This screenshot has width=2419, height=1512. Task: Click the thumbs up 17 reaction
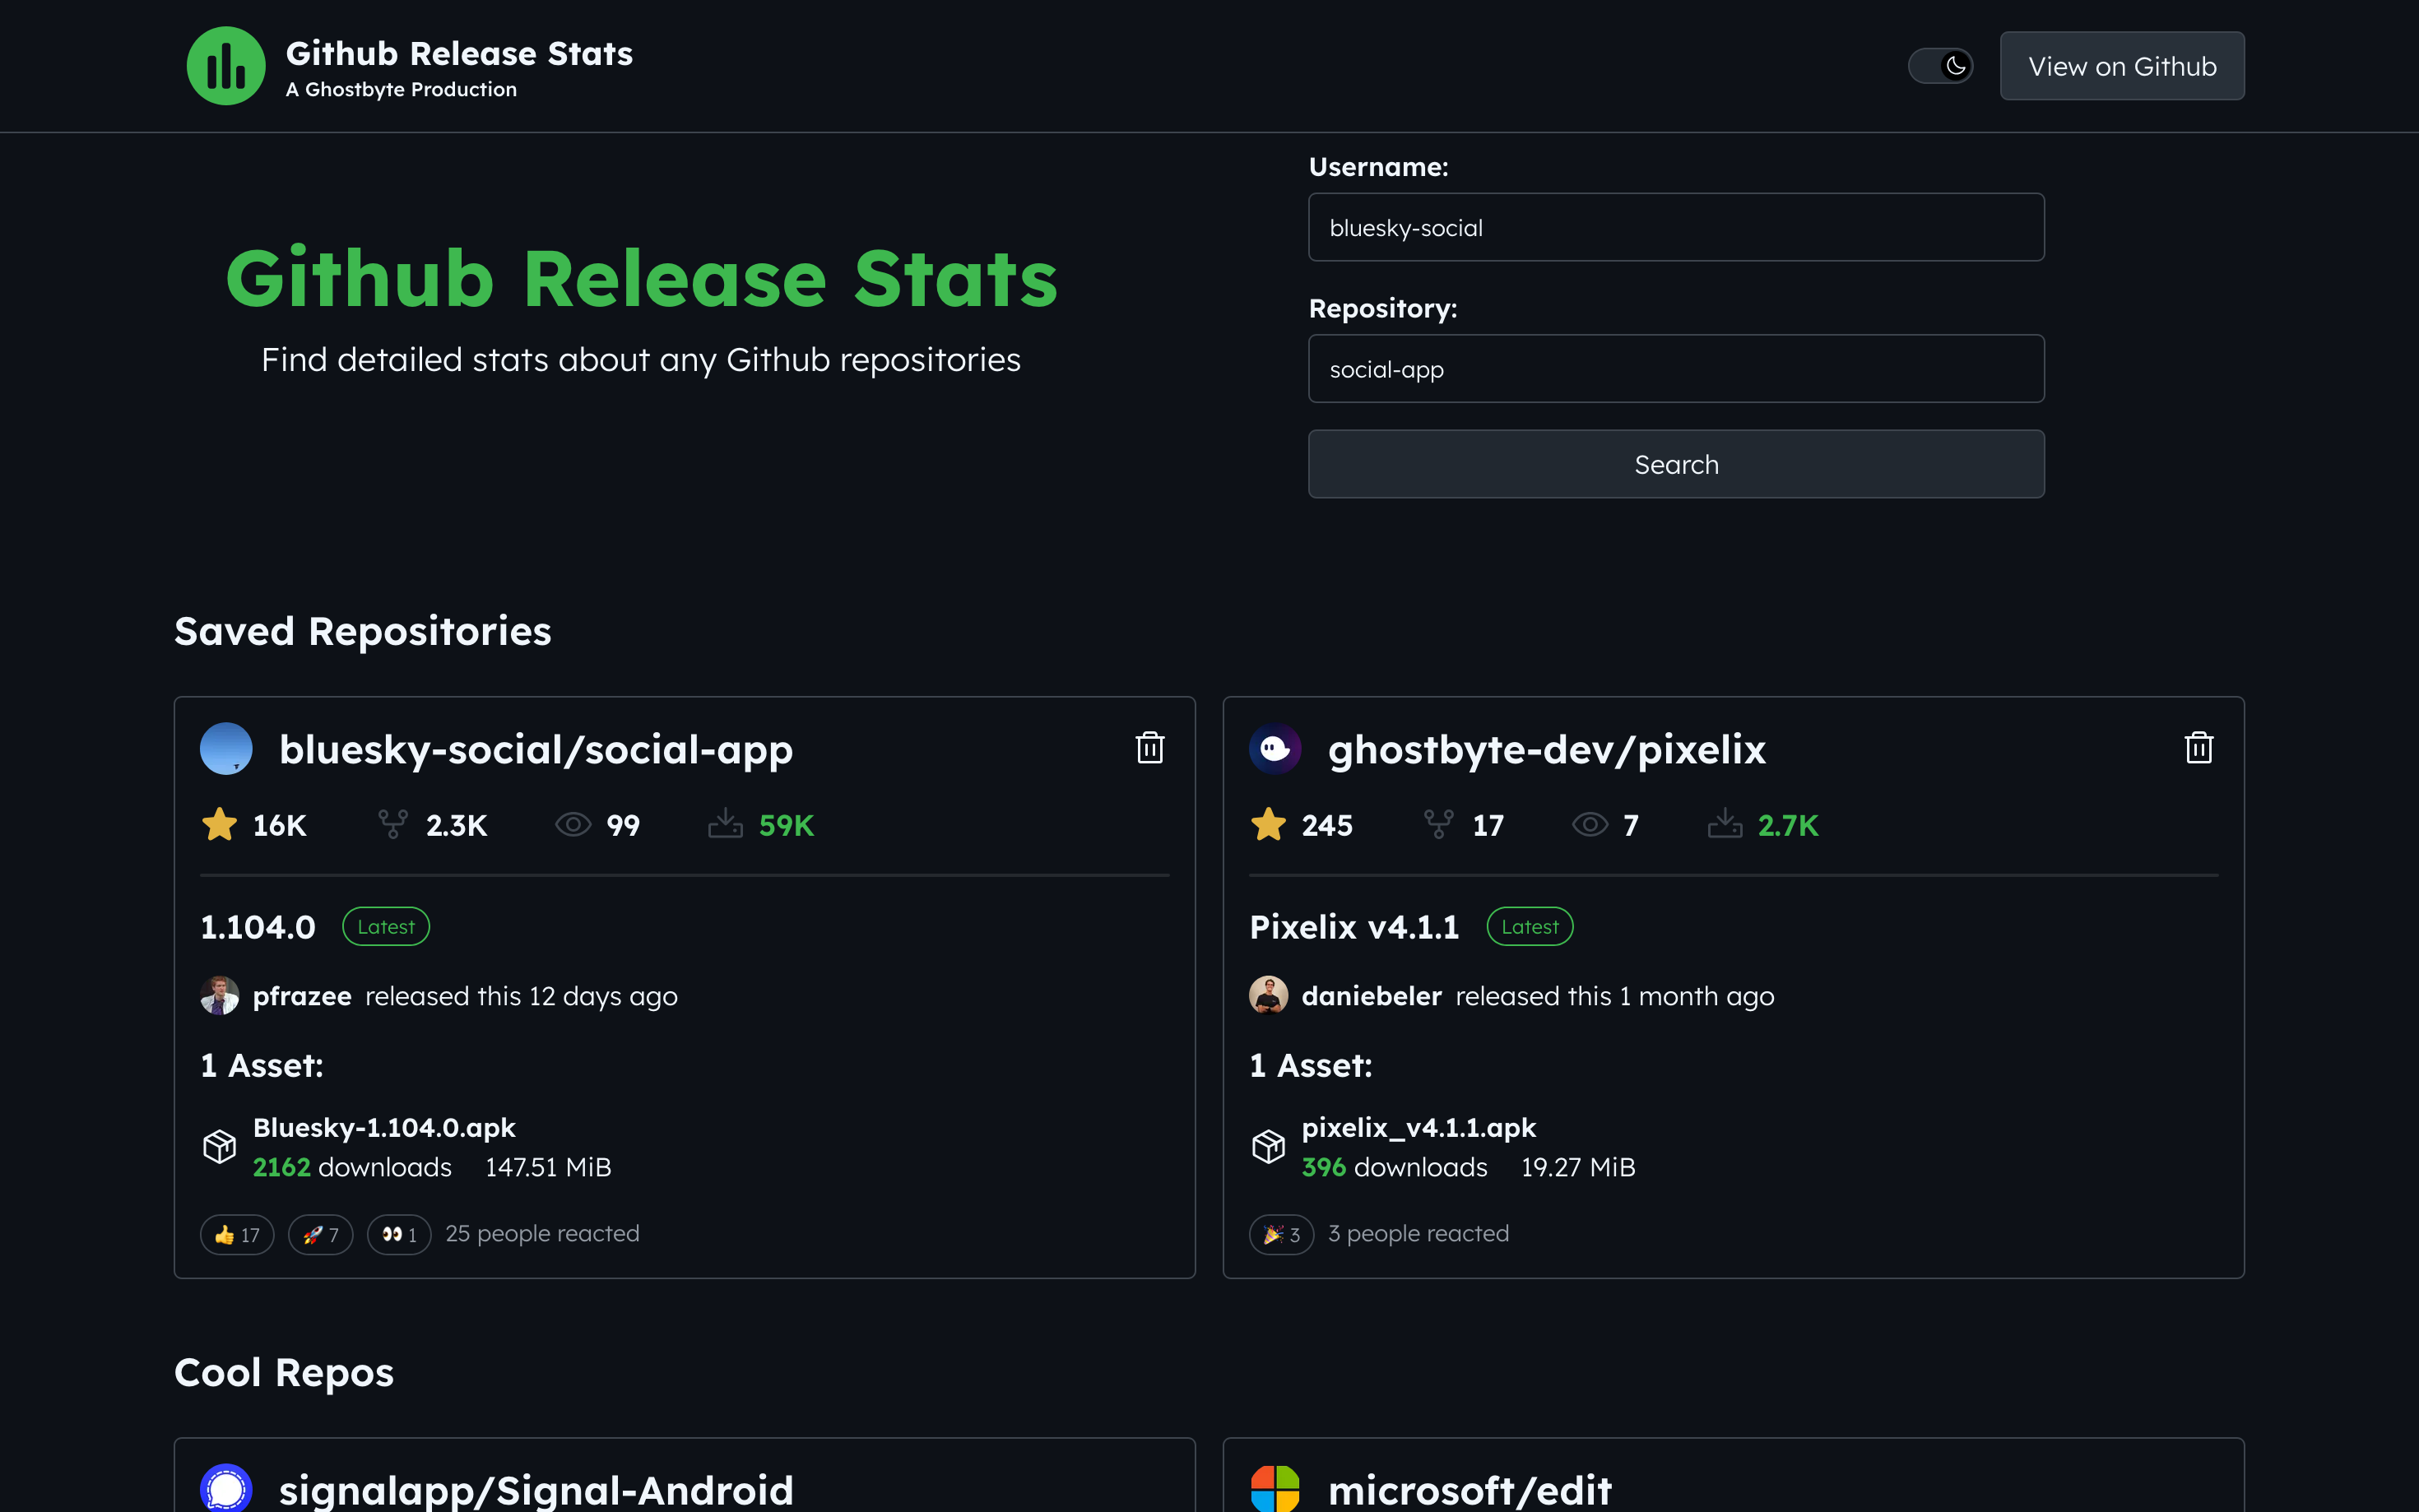tap(237, 1235)
